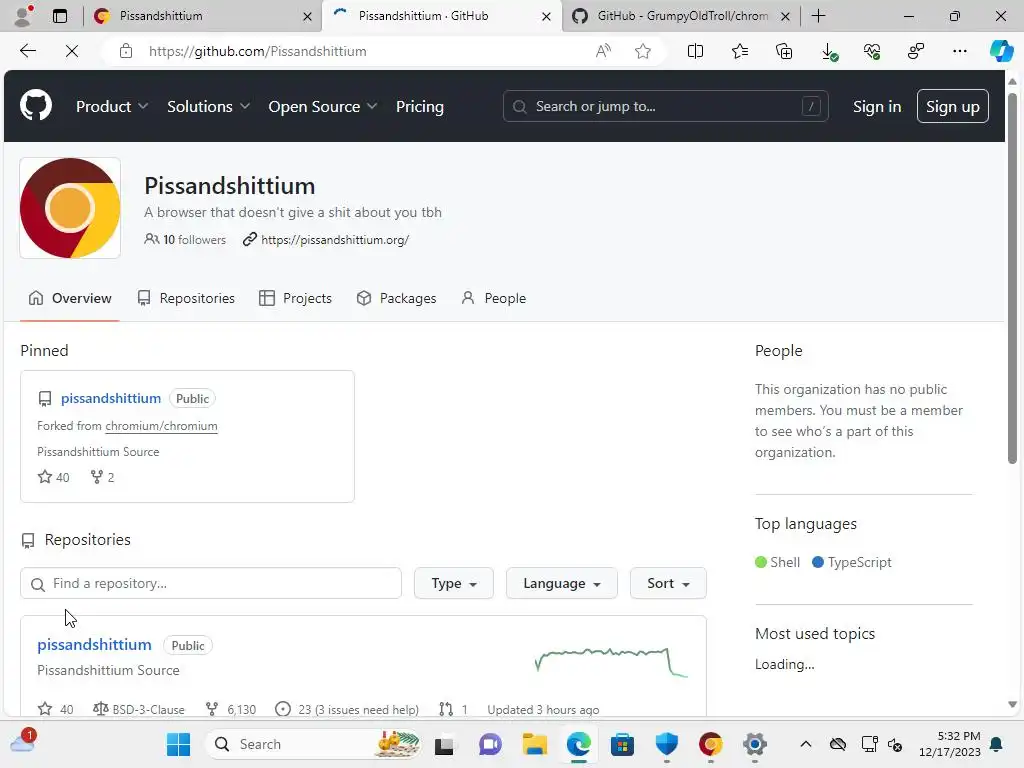The width and height of the screenshot is (1024, 768).
Task: Open the Language filter dropdown
Action: pos(562,583)
